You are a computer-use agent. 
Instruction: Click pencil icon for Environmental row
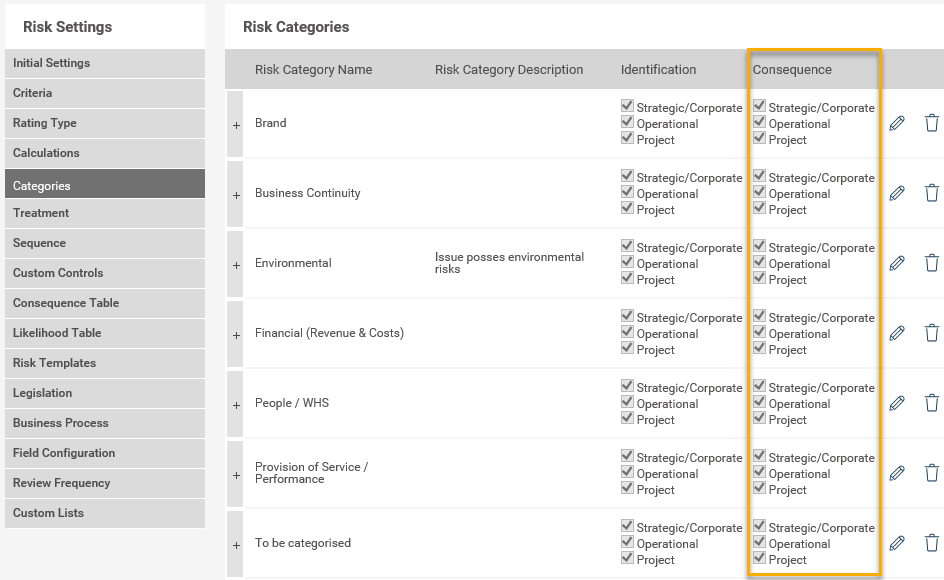pyautogui.click(x=897, y=263)
